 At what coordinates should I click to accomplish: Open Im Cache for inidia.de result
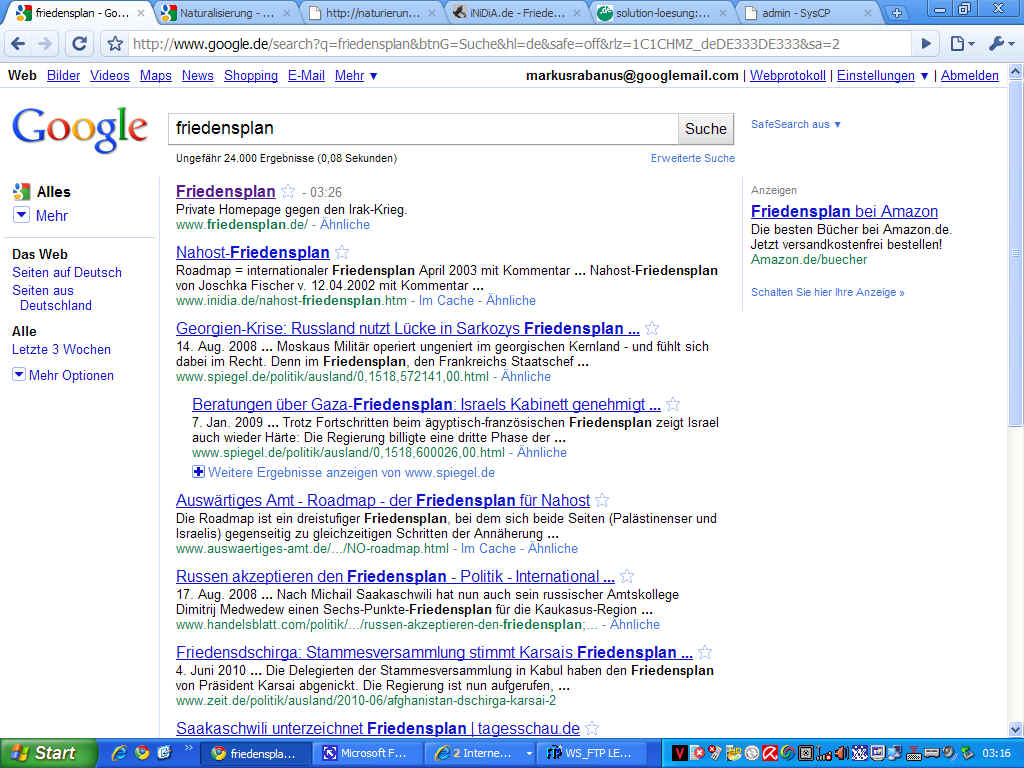pos(446,300)
